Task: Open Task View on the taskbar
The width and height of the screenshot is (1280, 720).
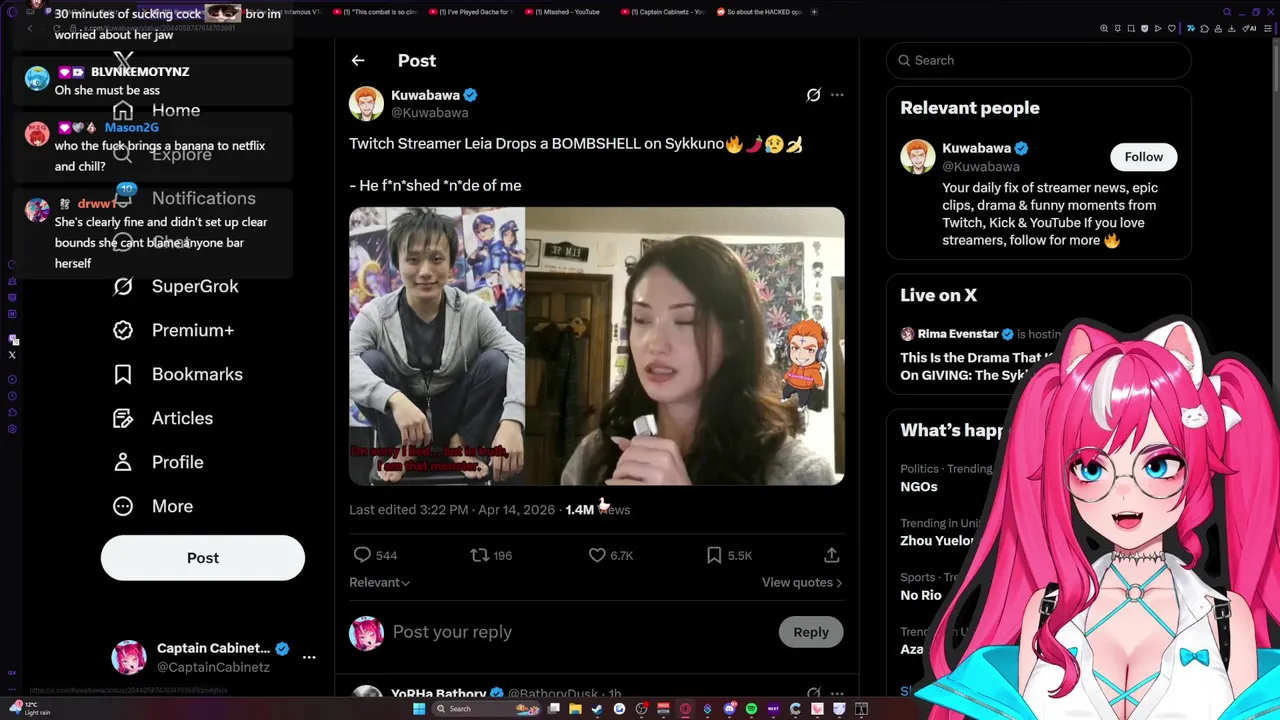Action: pos(553,709)
